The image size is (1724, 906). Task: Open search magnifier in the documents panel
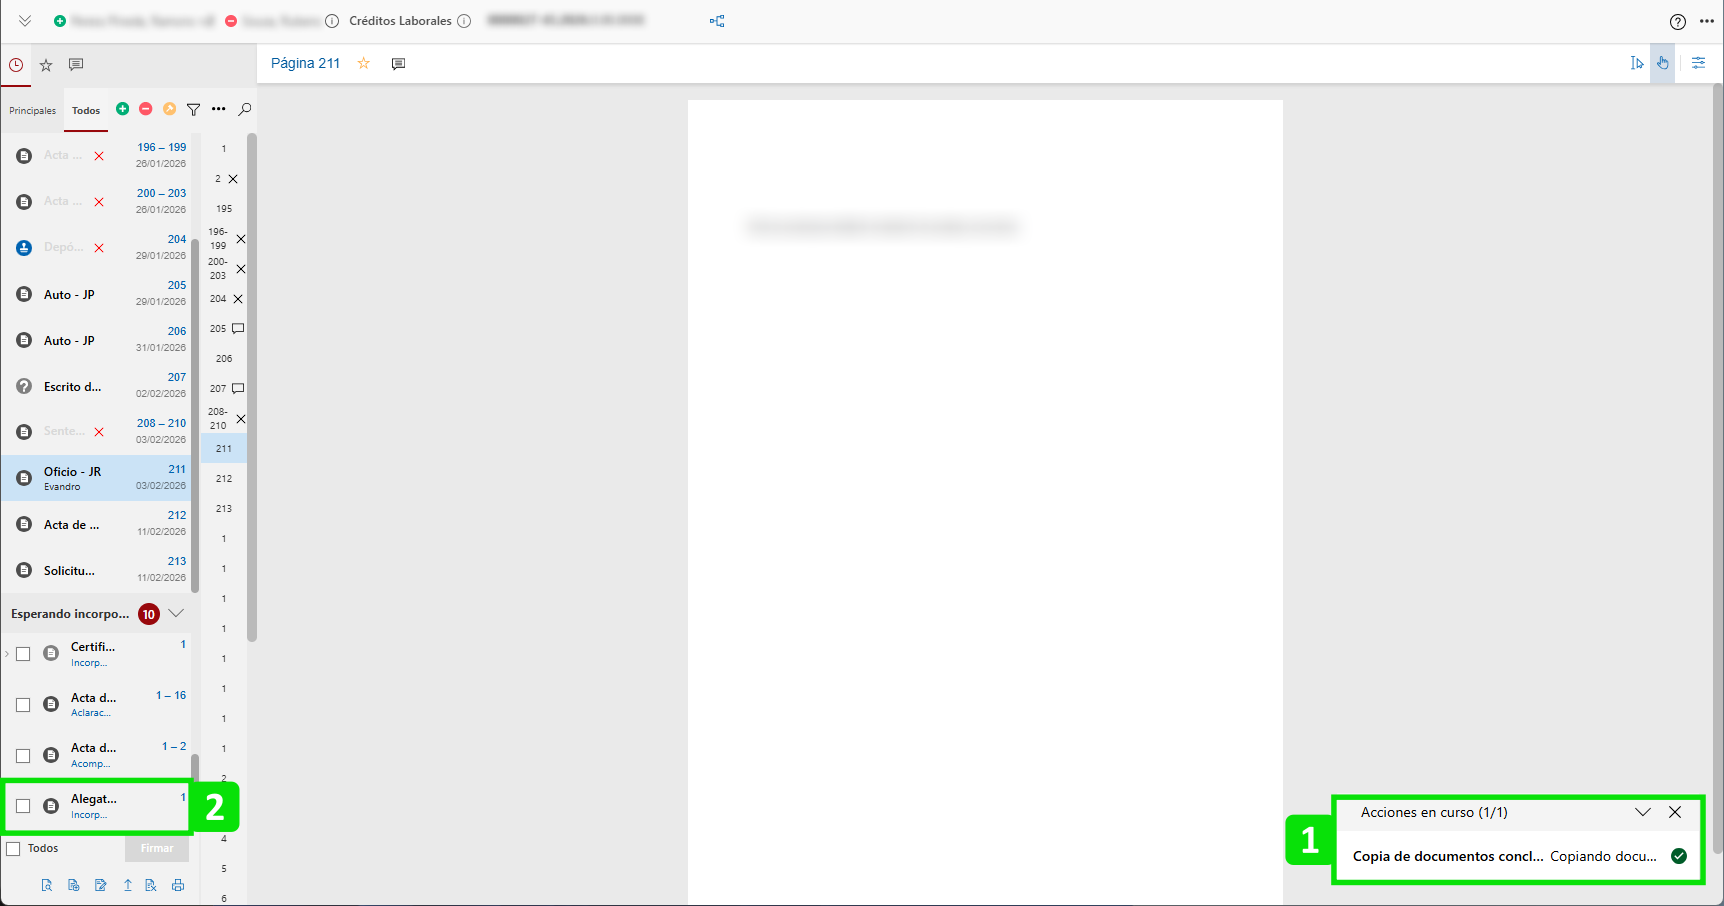(245, 109)
